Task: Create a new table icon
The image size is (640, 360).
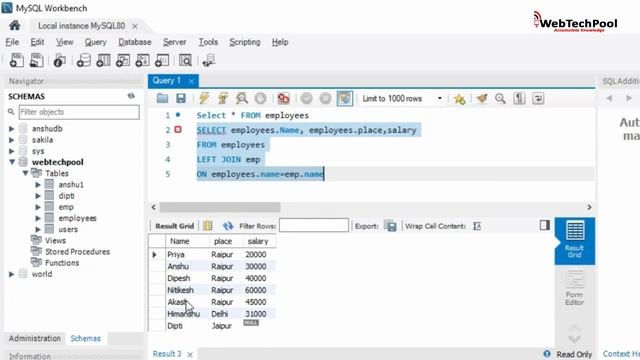Action: [x=103, y=60]
